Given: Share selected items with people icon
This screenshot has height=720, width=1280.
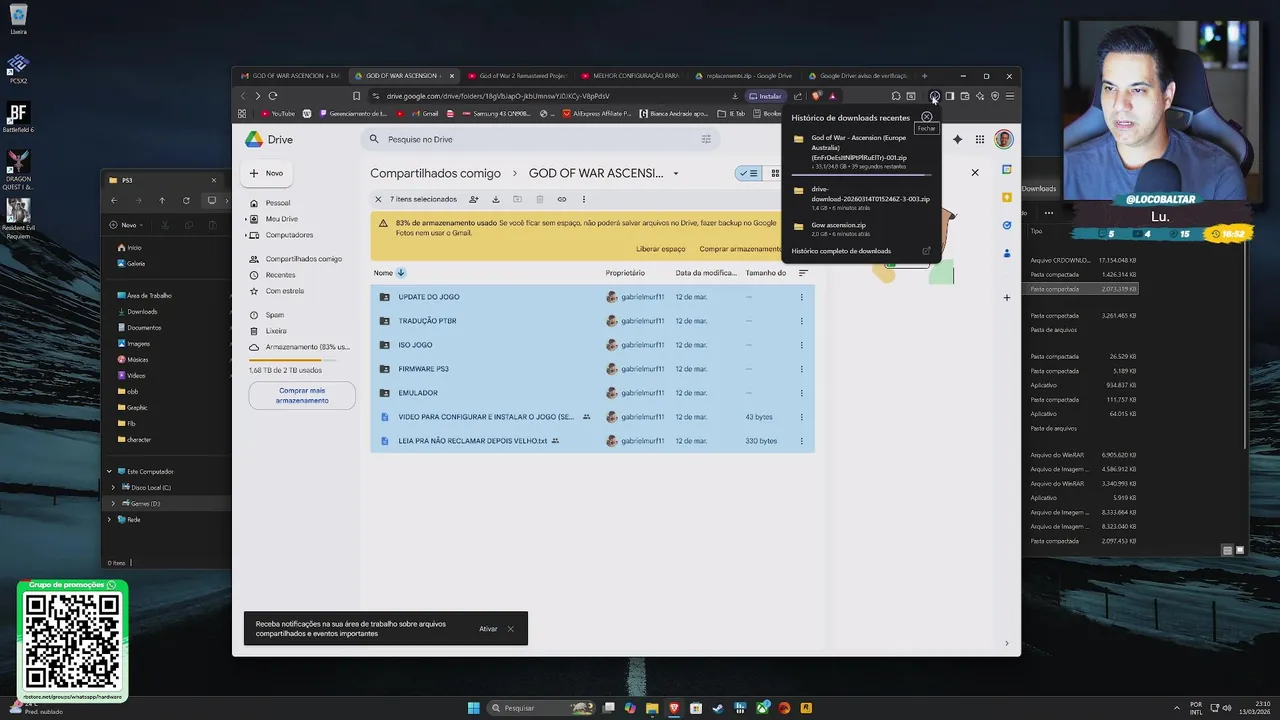Looking at the screenshot, I should 474,199.
